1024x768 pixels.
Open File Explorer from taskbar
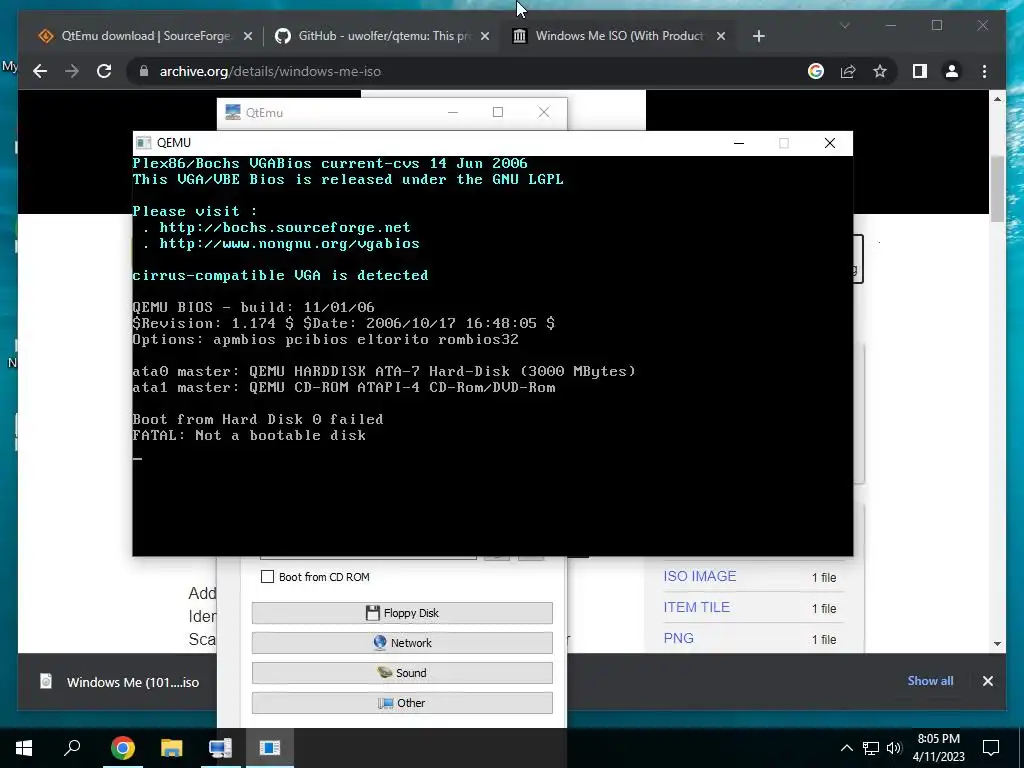(x=172, y=748)
